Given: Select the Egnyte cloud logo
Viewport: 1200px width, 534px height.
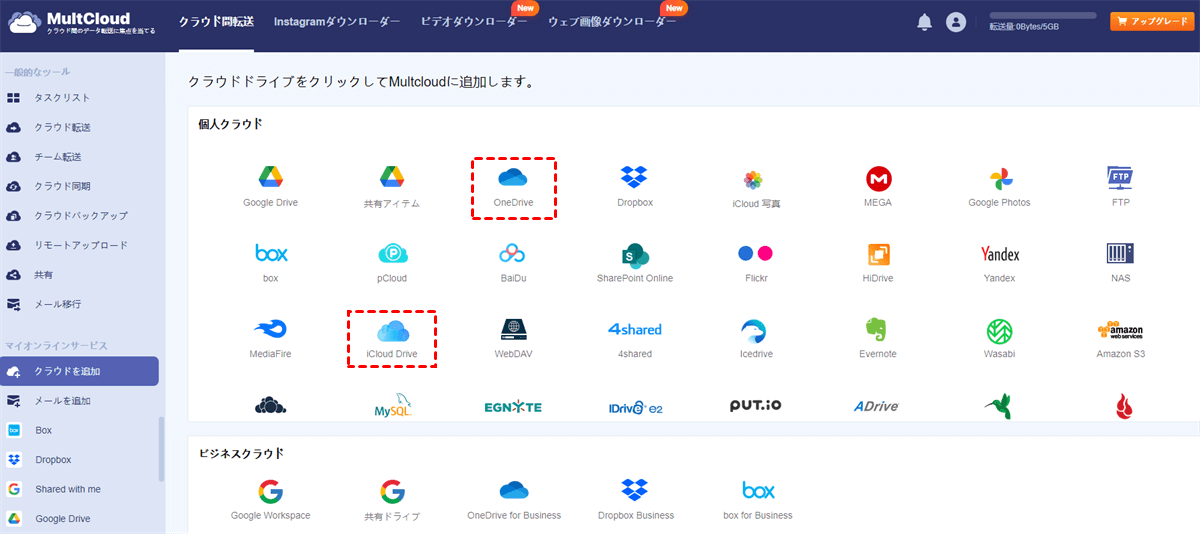Looking at the screenshot, I should (x=513, y=407).
